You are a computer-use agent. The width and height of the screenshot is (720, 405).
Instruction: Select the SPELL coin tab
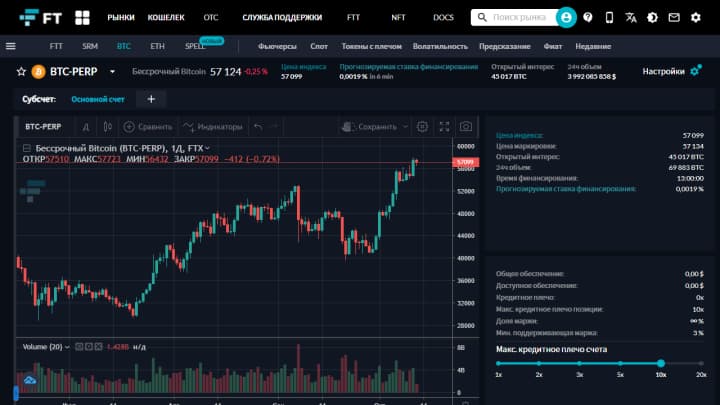(x=195, y=46)
